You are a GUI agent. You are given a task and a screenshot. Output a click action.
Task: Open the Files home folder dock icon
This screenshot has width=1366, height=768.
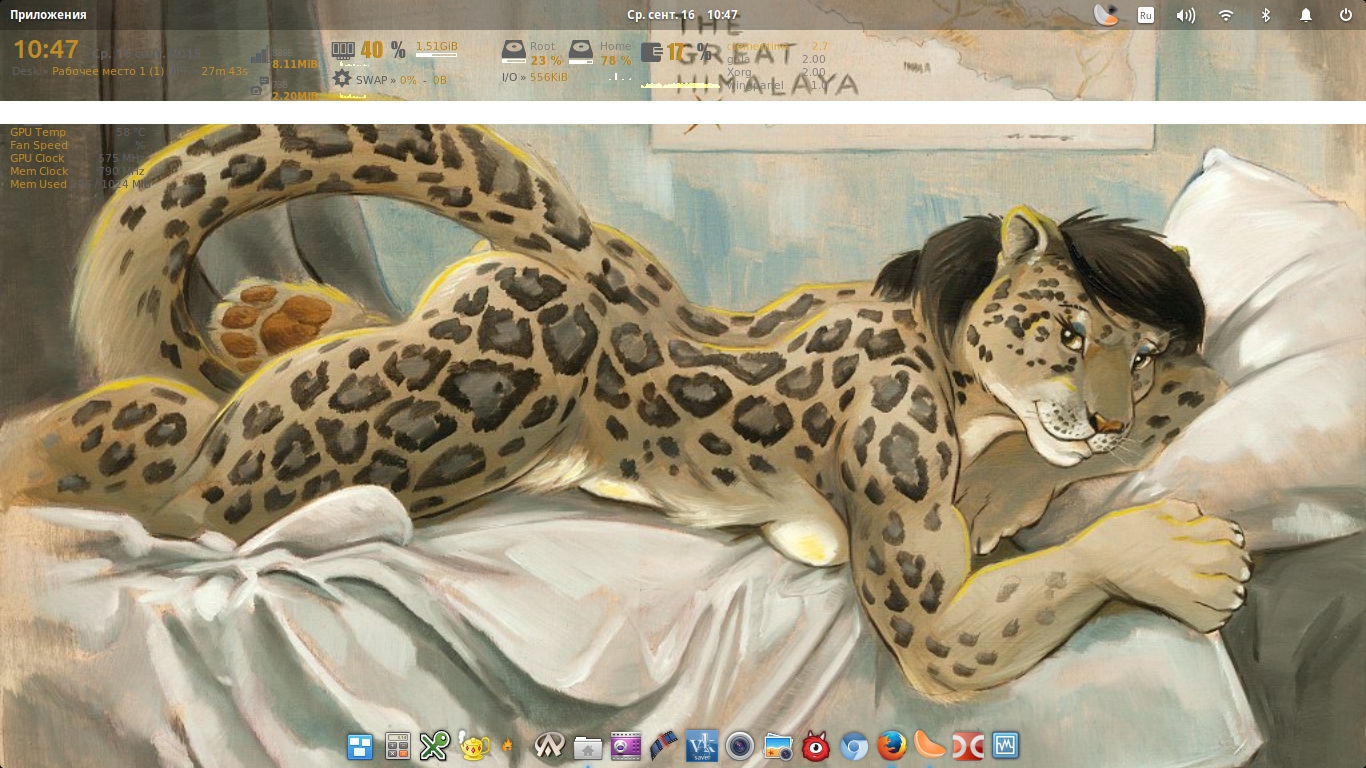[x=588, y=746]
